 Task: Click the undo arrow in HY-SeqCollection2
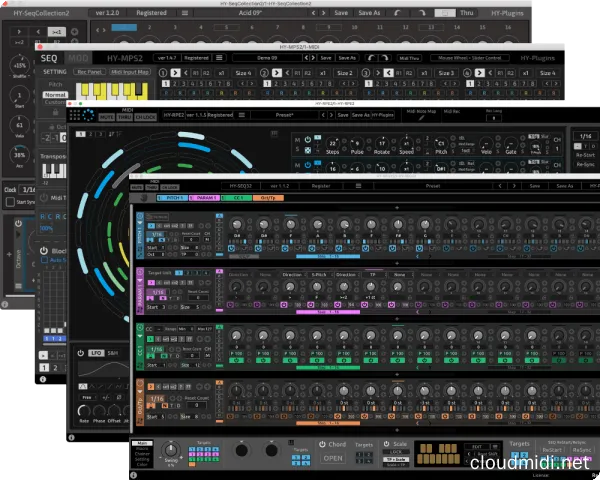point(398,13)
